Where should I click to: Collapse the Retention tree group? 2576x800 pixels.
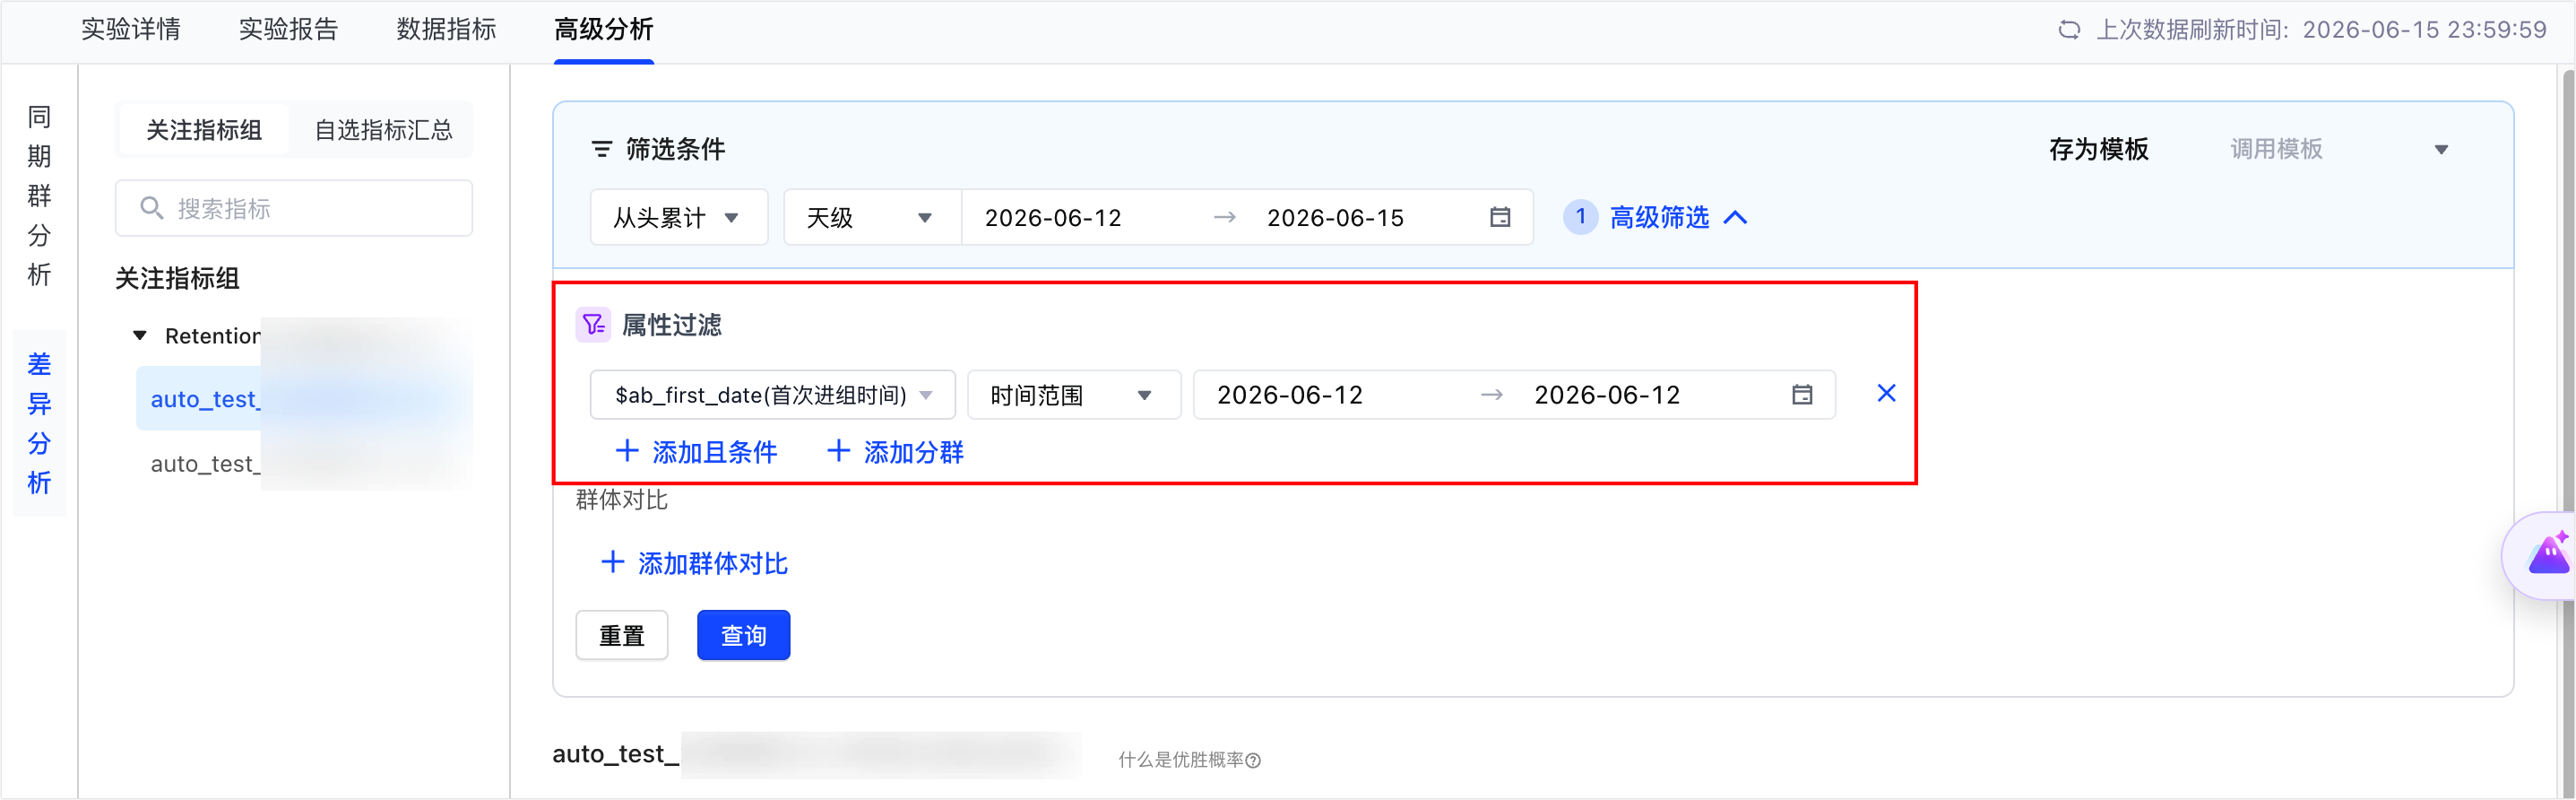pos(140,336)
